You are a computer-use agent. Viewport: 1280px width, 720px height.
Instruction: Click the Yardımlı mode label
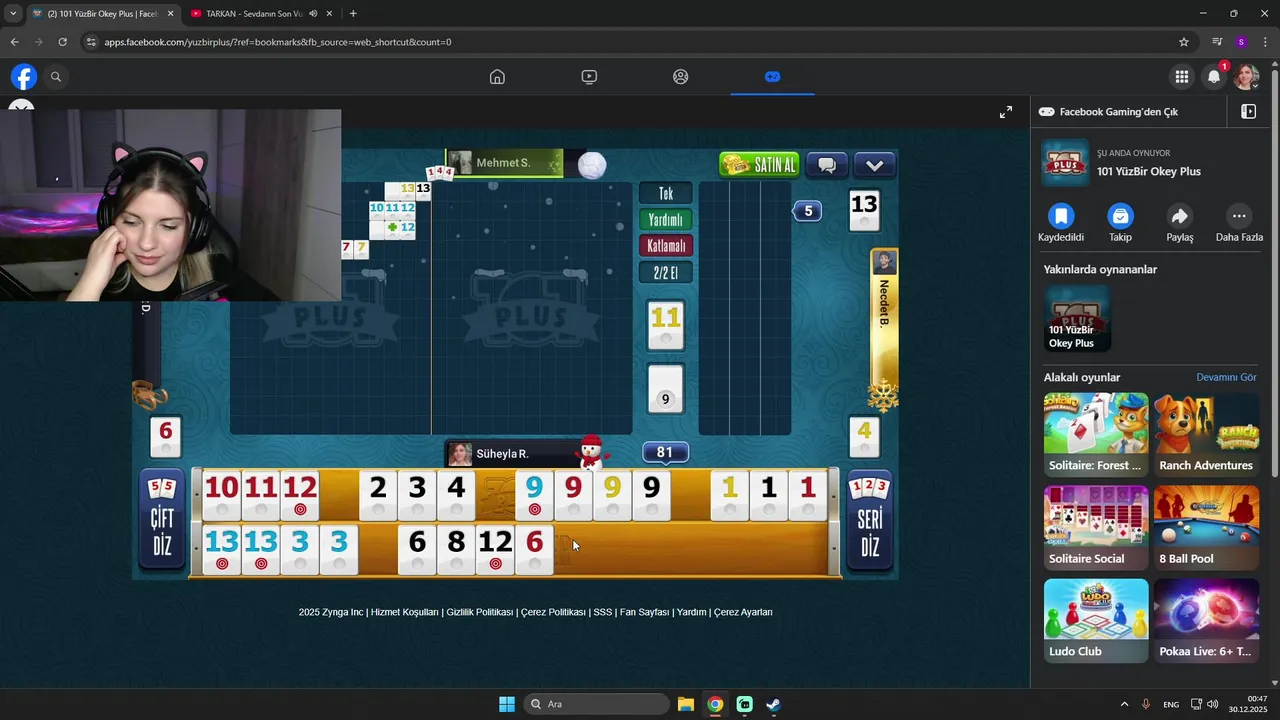tap(666, 220)
